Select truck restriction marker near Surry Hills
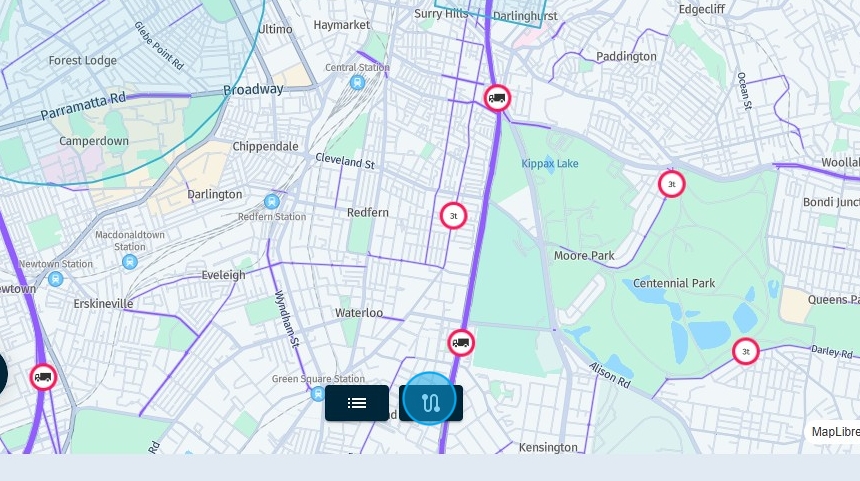The width and height of the screenshot is (860, 481). [497, 98]
